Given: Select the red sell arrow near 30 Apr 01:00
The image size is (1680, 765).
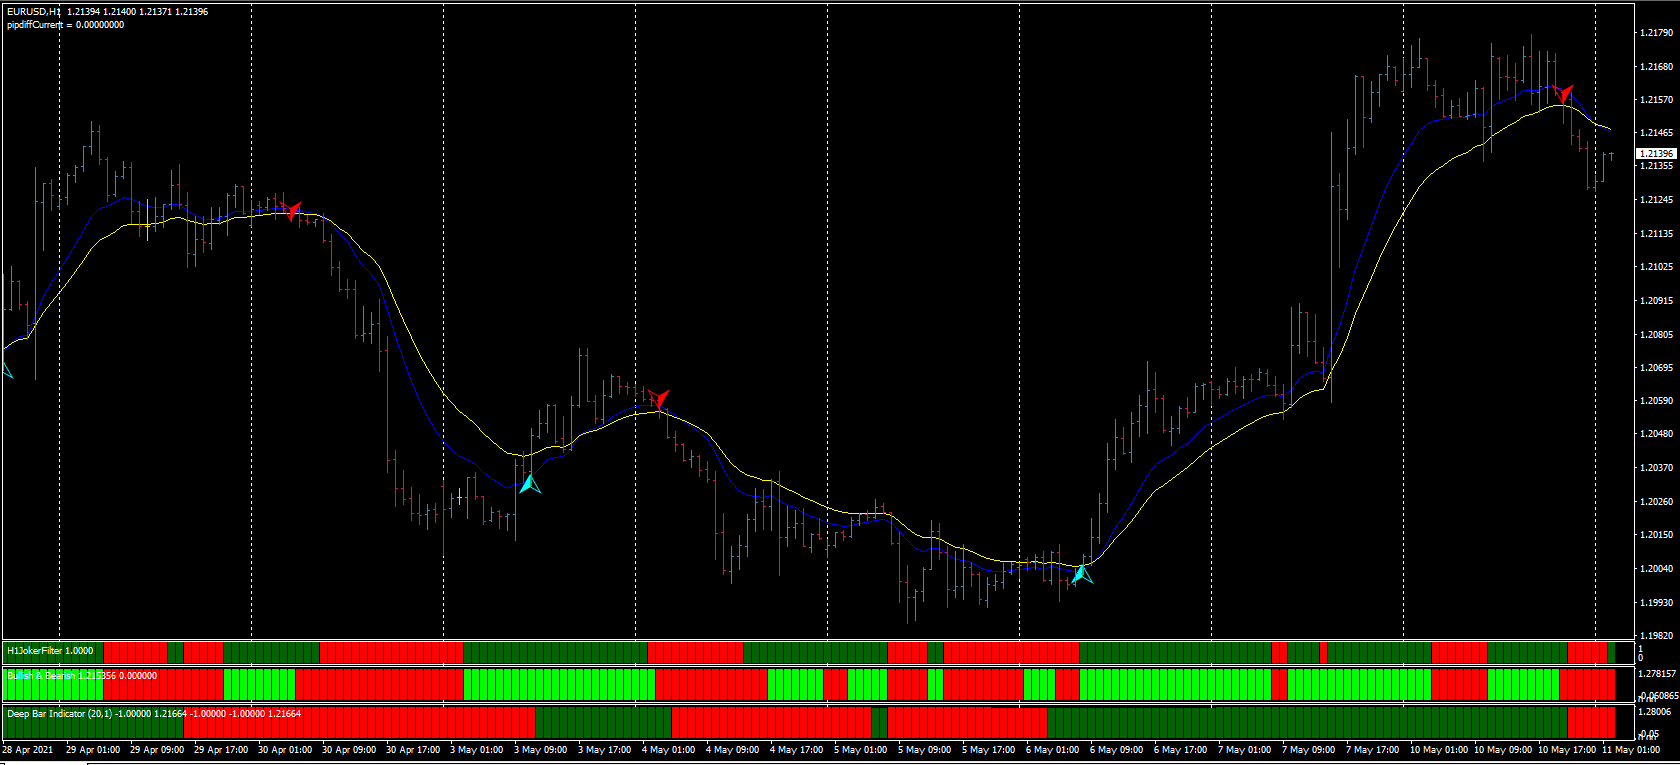Looking at the screenshot, I should pos(291,211).
